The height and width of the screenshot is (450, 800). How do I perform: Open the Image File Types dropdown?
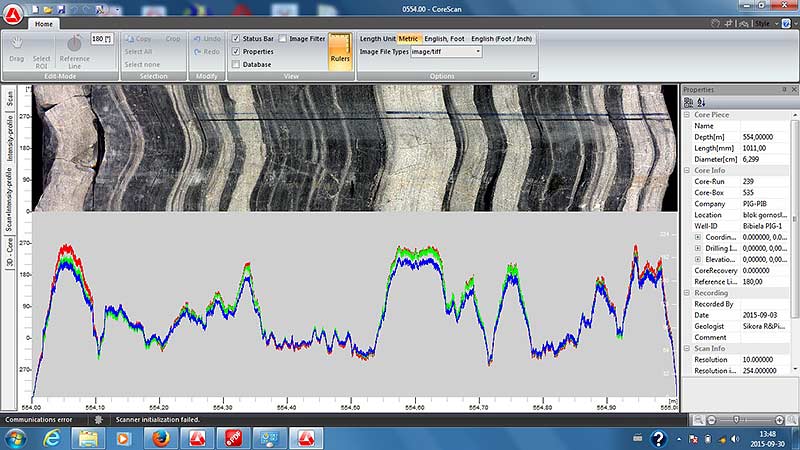tap(478, 51)
